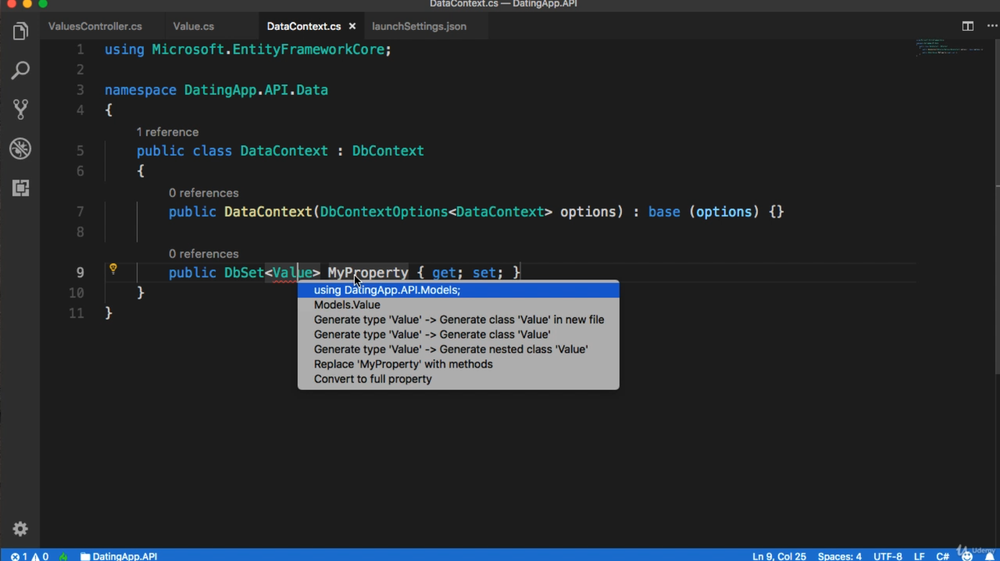Choose Replace 'MyProperty' with methods
Viewport: 1000px width, 561px height.
(458, 364)
